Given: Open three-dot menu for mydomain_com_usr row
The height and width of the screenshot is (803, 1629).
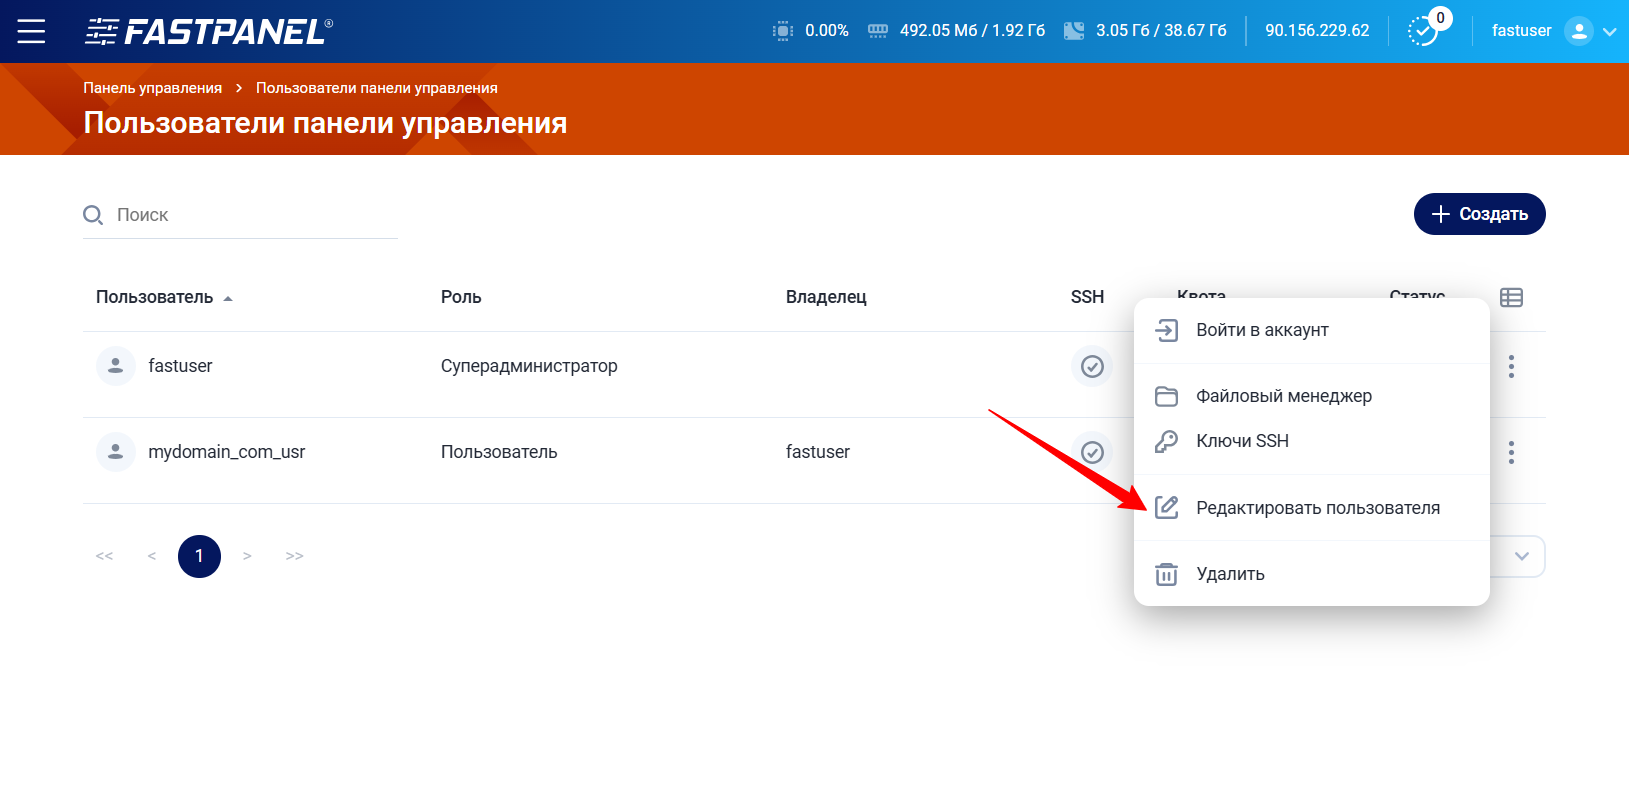Looking at the screenshot, I should click(x=1511, y=453).
